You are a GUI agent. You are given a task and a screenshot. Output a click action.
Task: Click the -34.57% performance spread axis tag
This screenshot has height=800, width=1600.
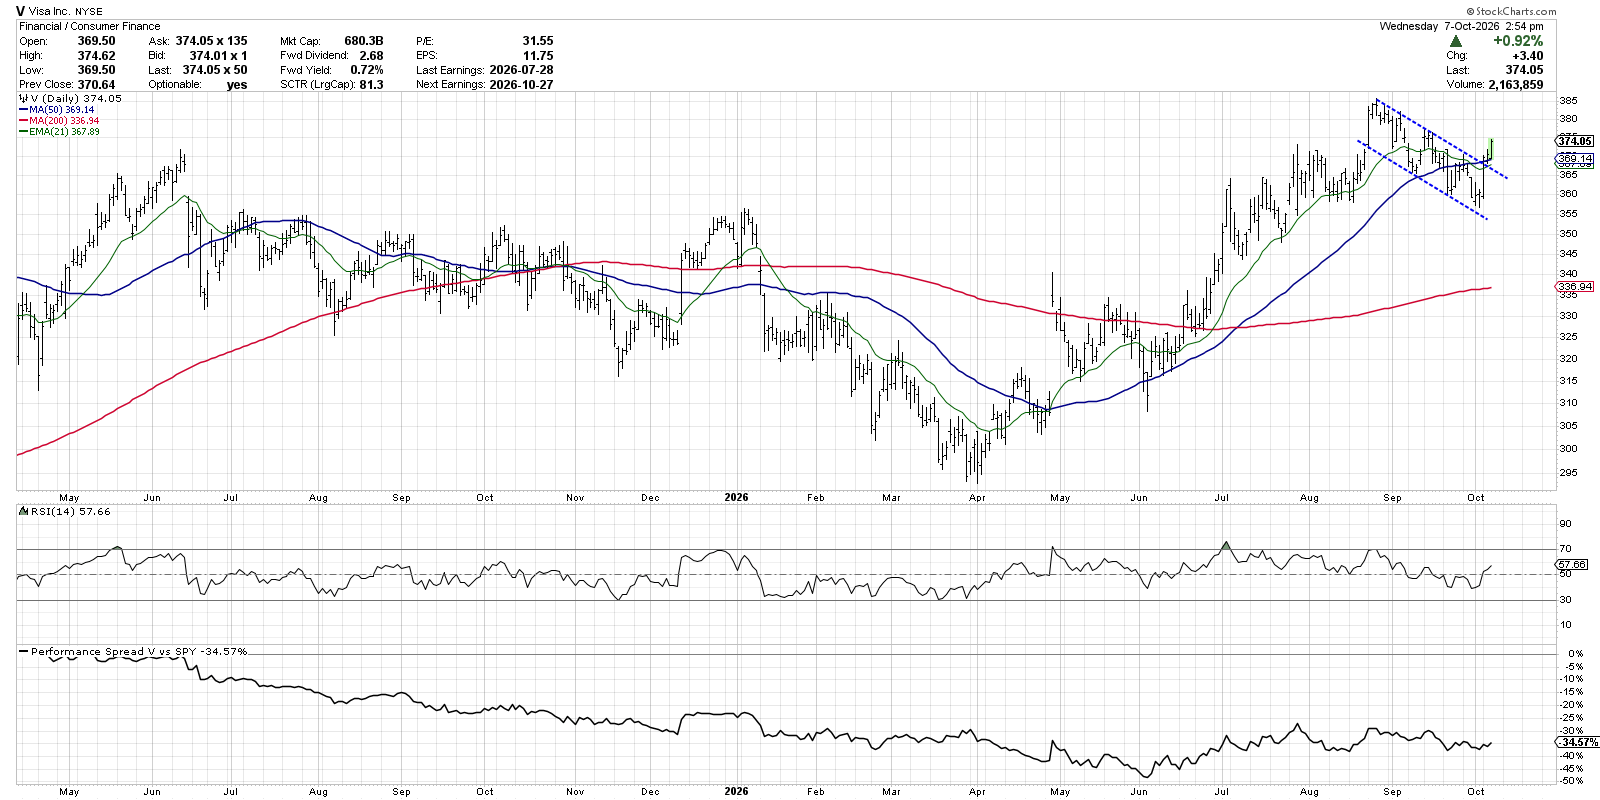tap(1578, 743)
